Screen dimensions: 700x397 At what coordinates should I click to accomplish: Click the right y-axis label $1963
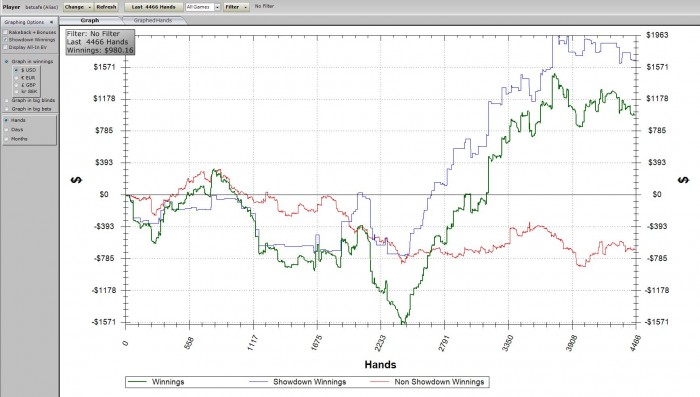coord(657,35)
